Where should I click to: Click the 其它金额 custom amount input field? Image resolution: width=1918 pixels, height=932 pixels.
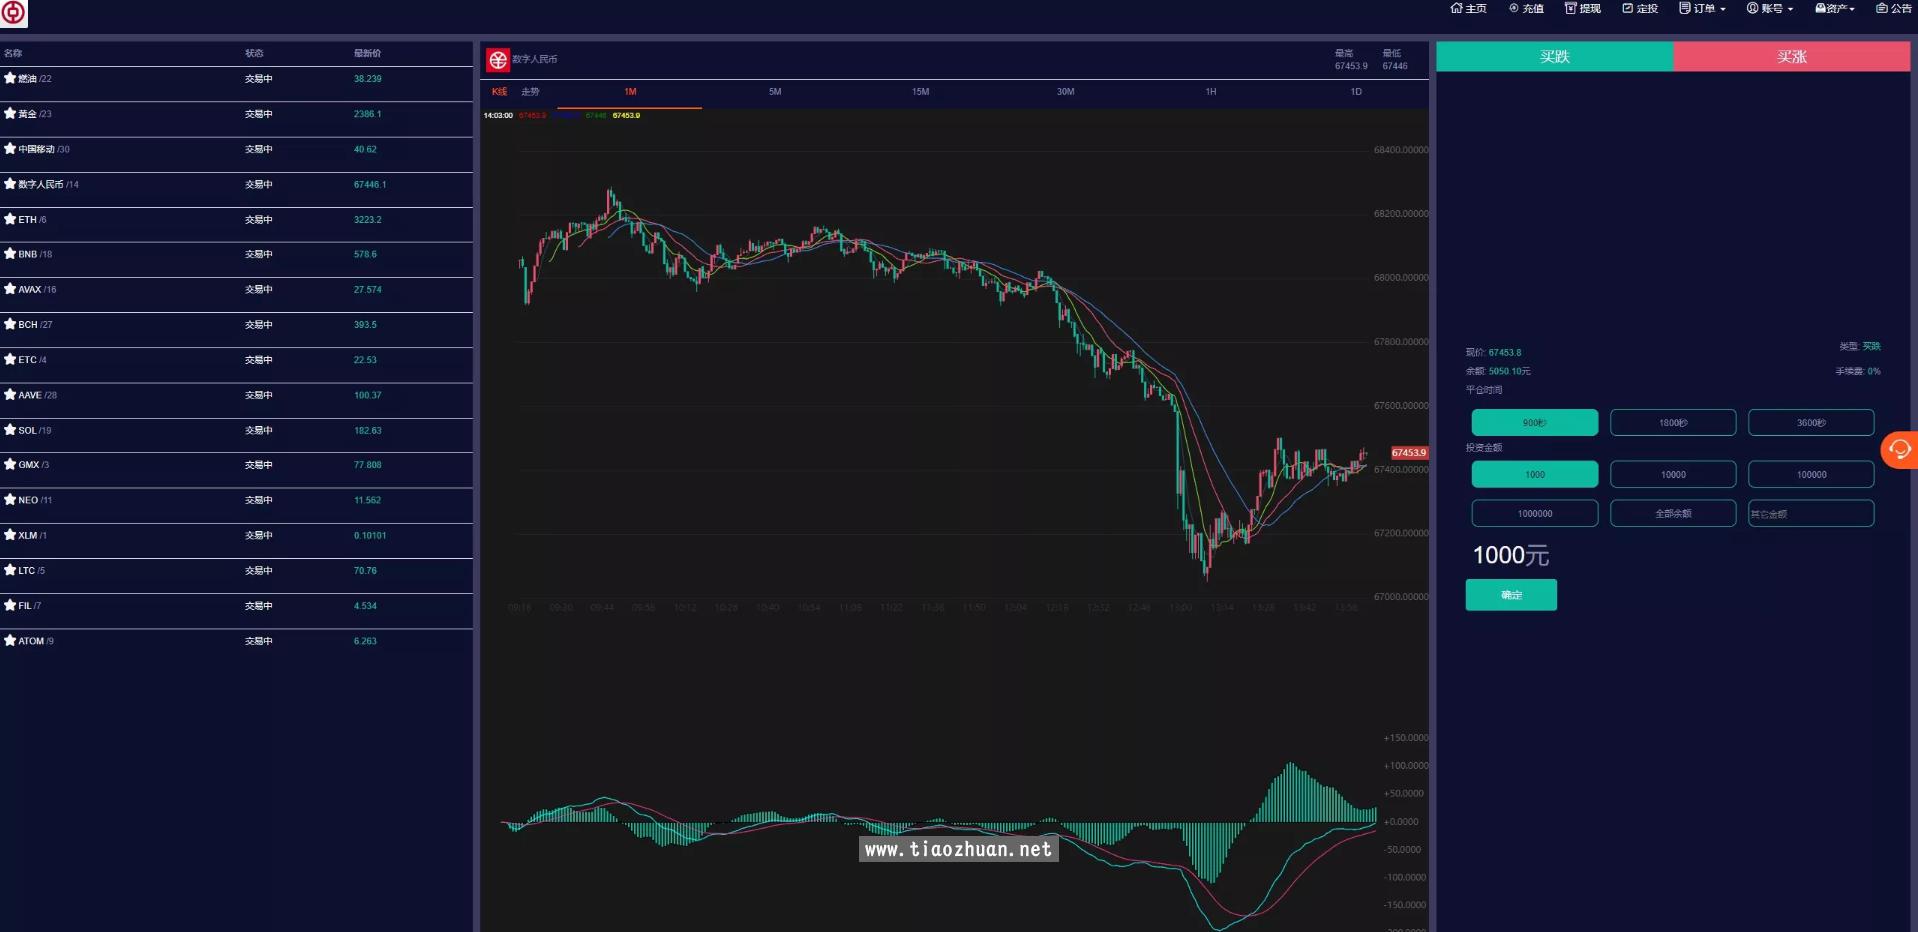tap(1811, 514)
